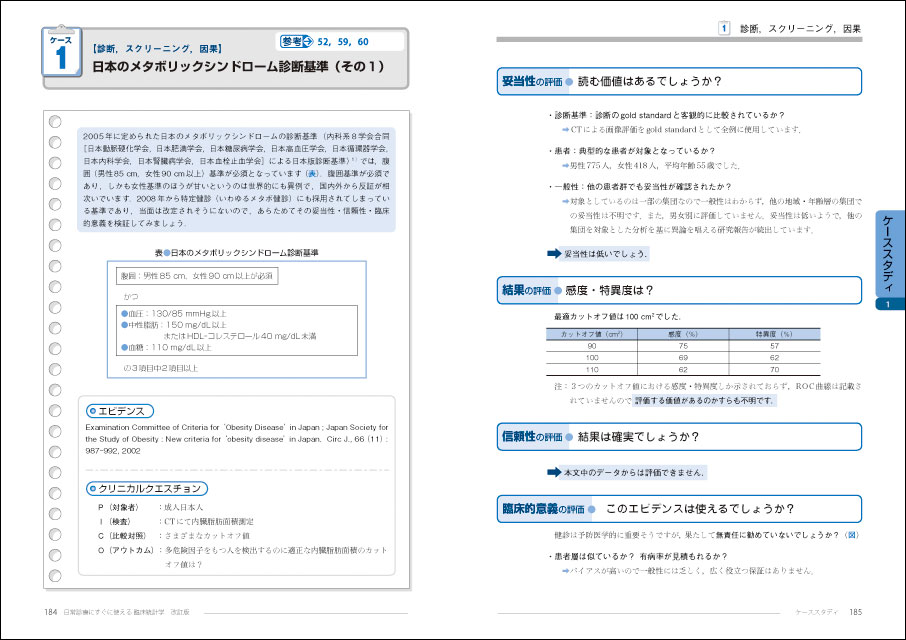
Task: Click the Case 1 calendar icon
Action: (x=61, y=52)
